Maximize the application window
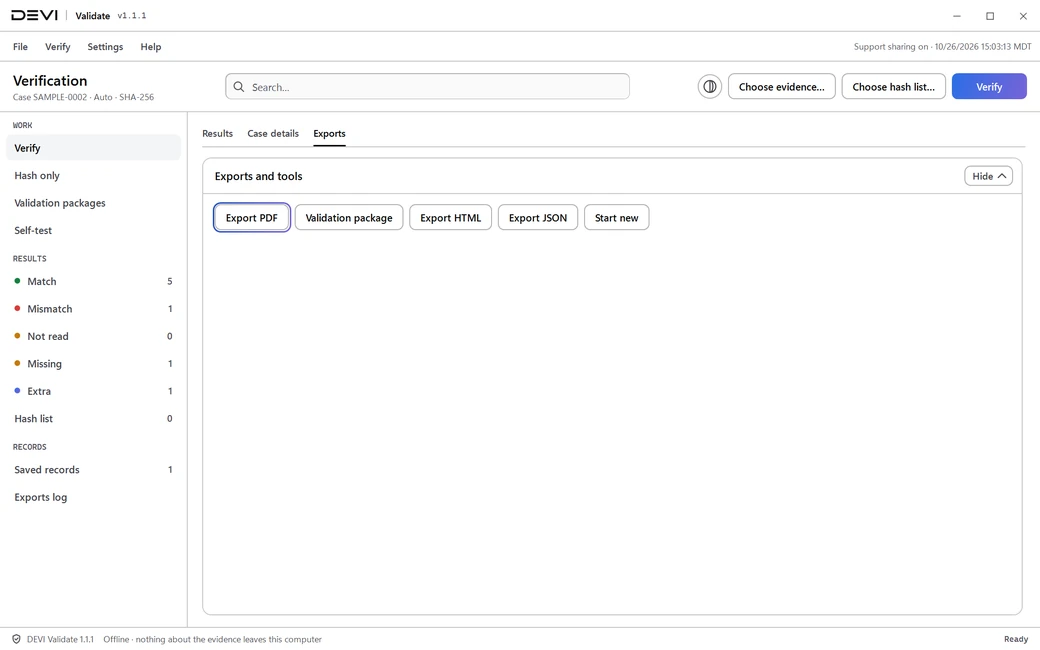1040x650 pixels. (x=990, y=16)
